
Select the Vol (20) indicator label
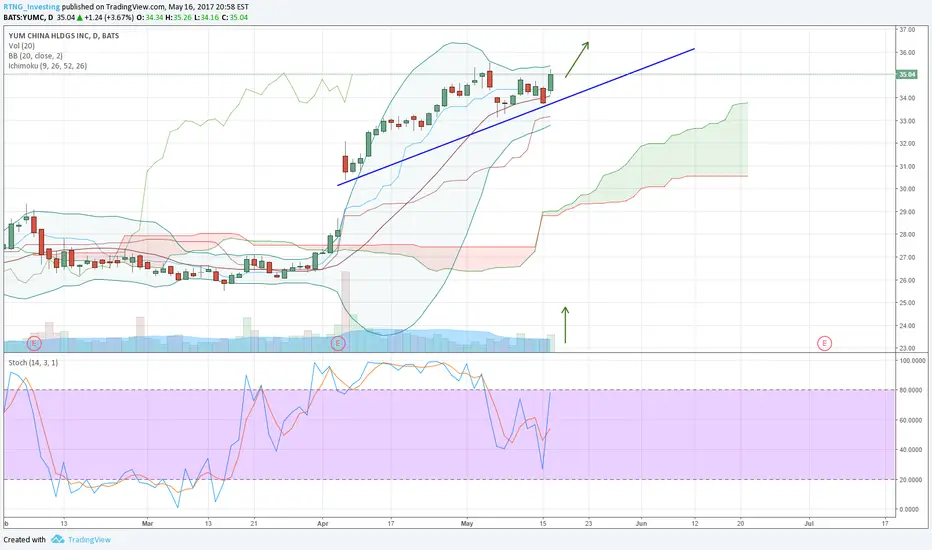pyautogui.click(x=21, y=46)
